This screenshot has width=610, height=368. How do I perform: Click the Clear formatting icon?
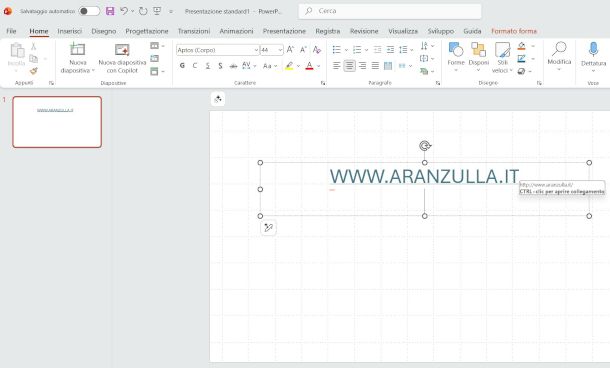317,50
